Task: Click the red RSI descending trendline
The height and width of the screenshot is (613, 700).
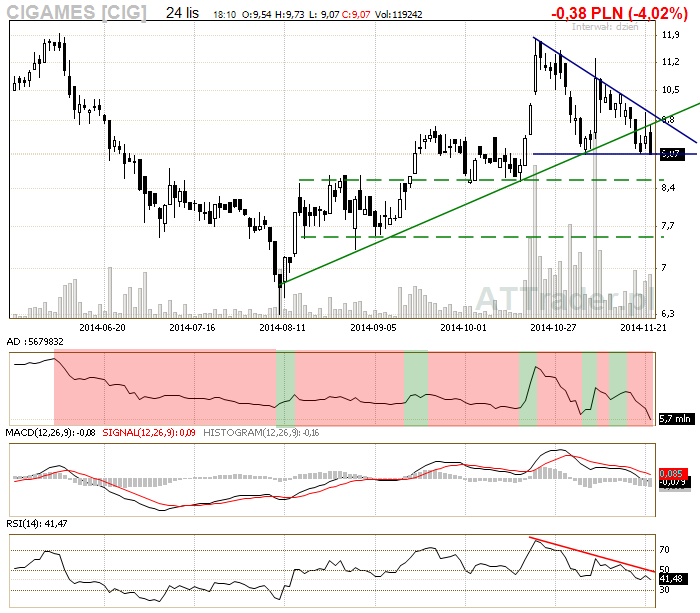Action: [592, 554]
